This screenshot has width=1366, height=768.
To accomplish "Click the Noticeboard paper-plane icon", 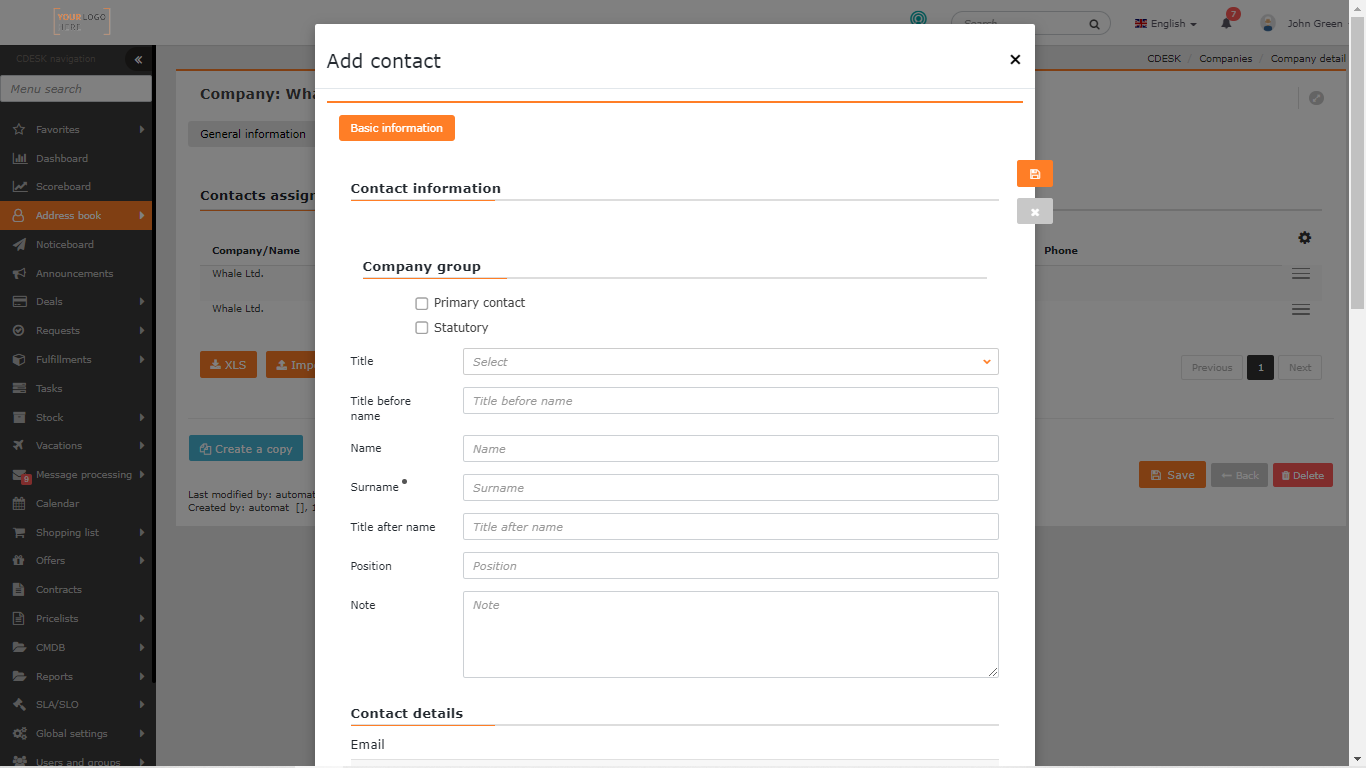I will click(x=19, y=245).
